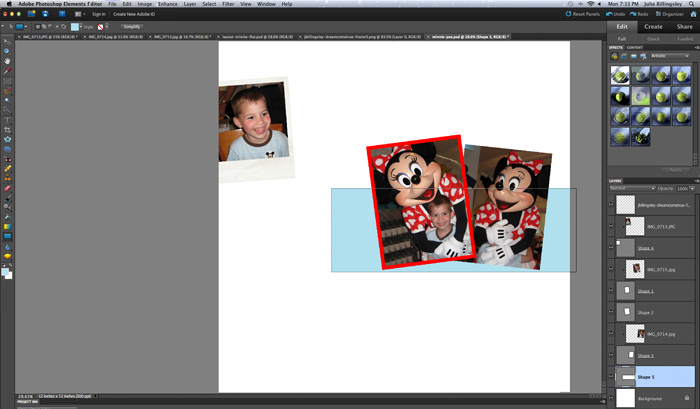Open the Opacity 100% dropdown arrow
The image size is (700, 409).
point(692,189)
